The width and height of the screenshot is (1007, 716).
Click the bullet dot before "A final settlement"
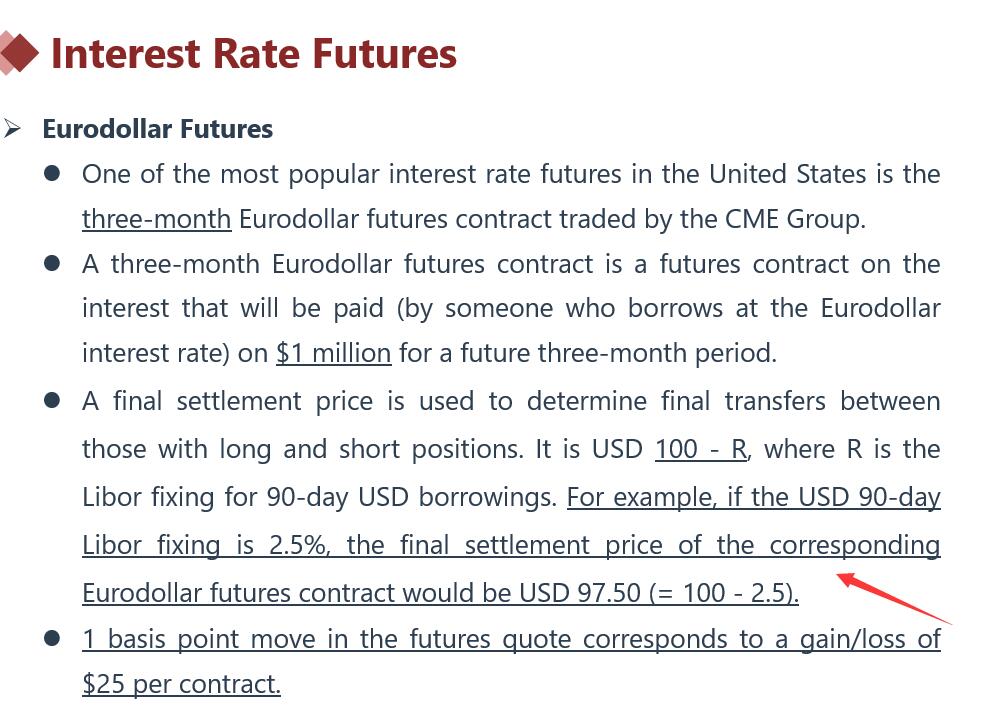pos(53,401)
